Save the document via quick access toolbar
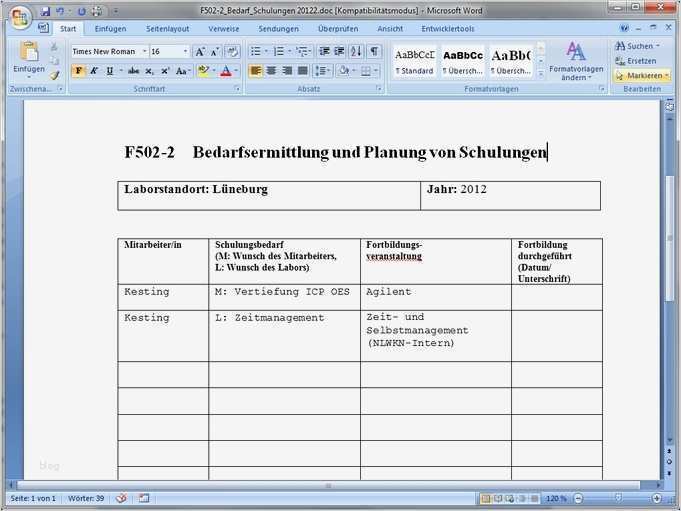Screen dimensions: 681x511 46,11
